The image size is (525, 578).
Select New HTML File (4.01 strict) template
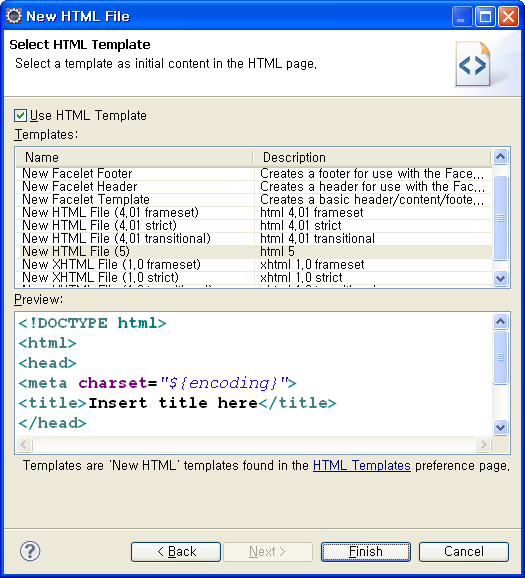[x=254, y=225]
